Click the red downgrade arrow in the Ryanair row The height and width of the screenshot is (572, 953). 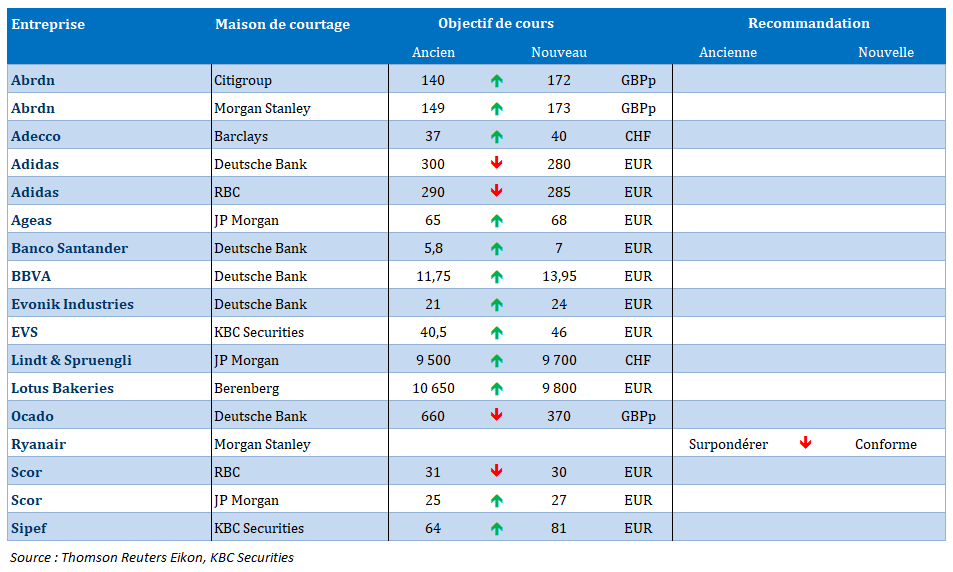(805, 444)
